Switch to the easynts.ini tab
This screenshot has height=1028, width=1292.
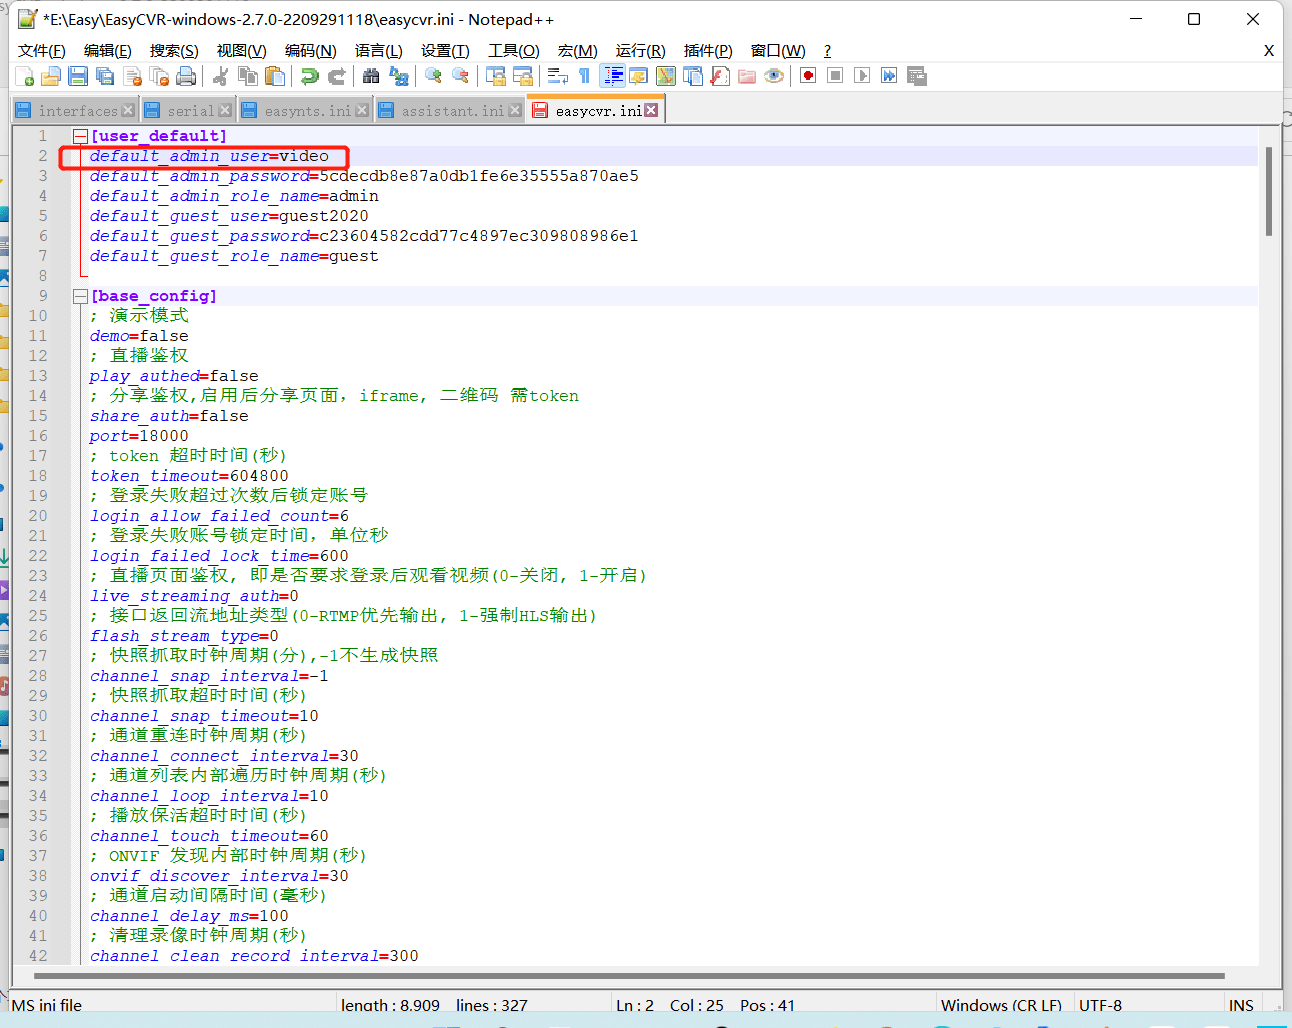tap(307, 111)
